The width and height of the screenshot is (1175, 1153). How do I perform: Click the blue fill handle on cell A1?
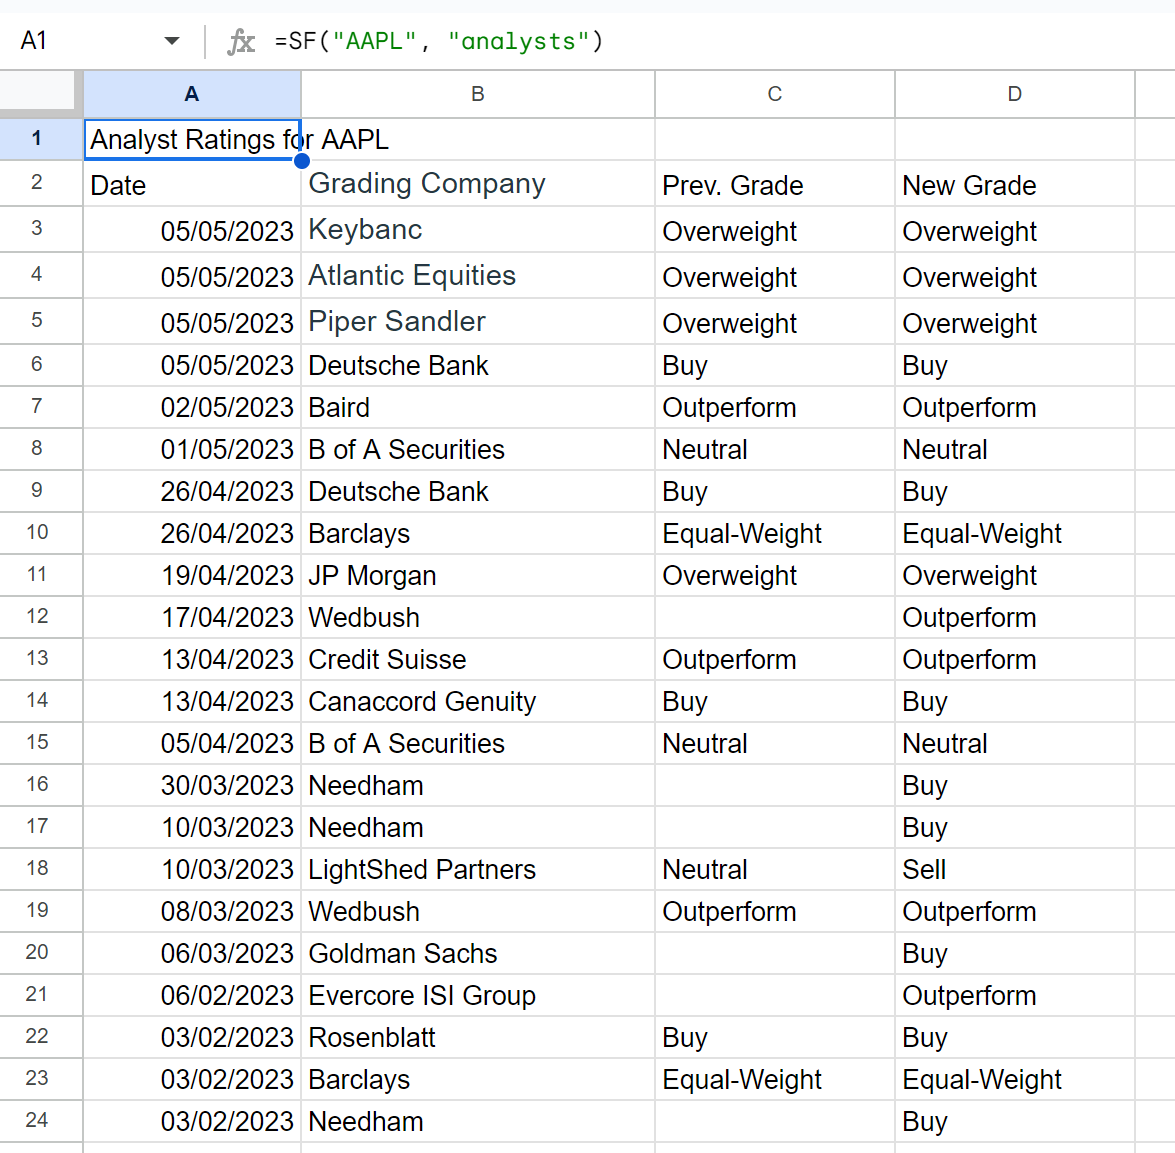pyautogui.click(x=302, y=161)
